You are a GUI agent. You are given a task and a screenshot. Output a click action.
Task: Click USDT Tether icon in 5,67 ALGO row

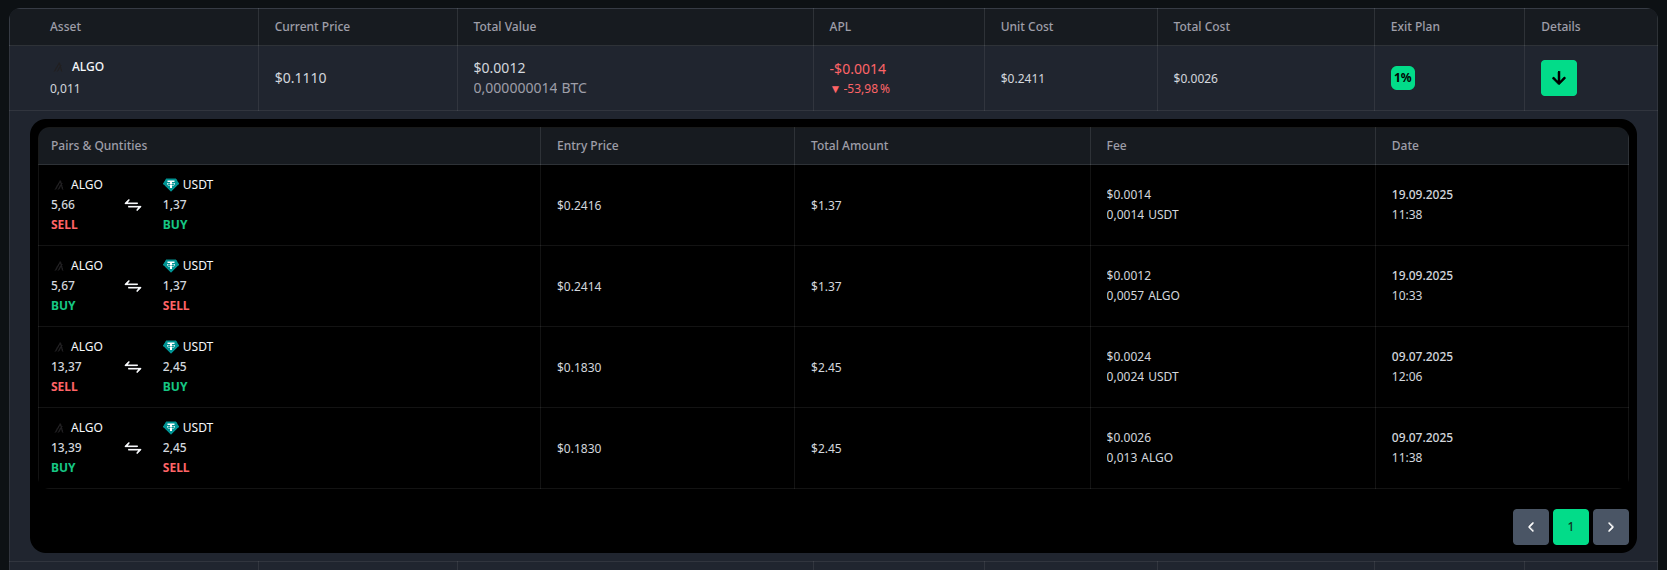[x=170, y=266]
